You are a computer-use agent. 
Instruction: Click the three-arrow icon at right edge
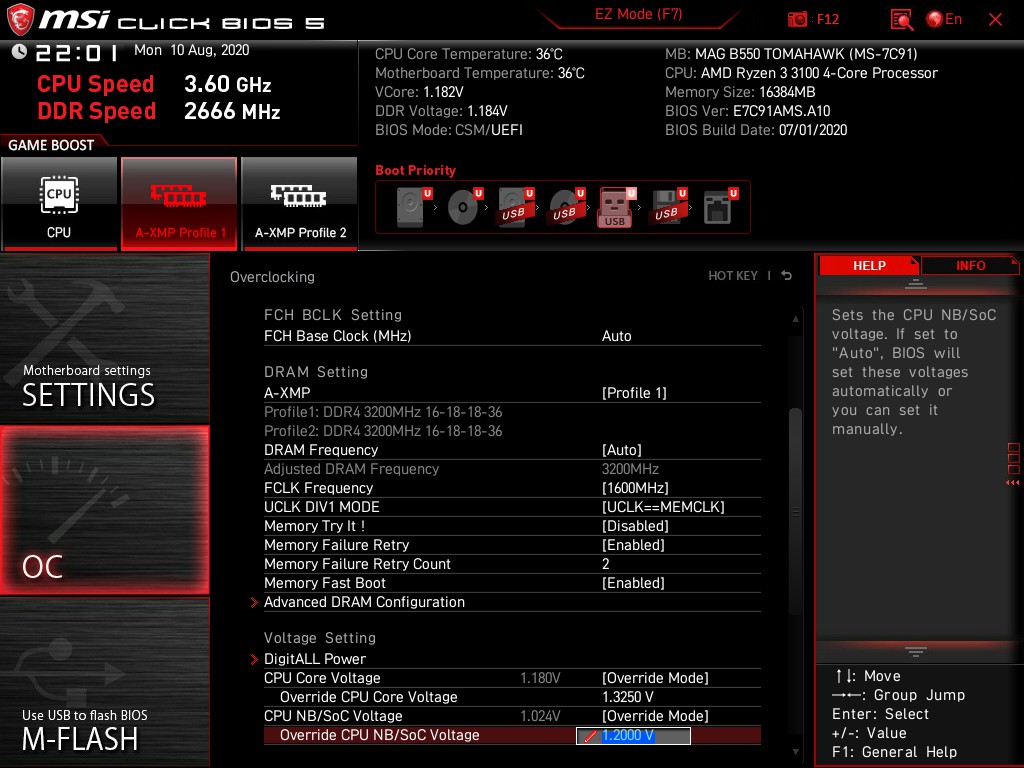[1013, 483]
